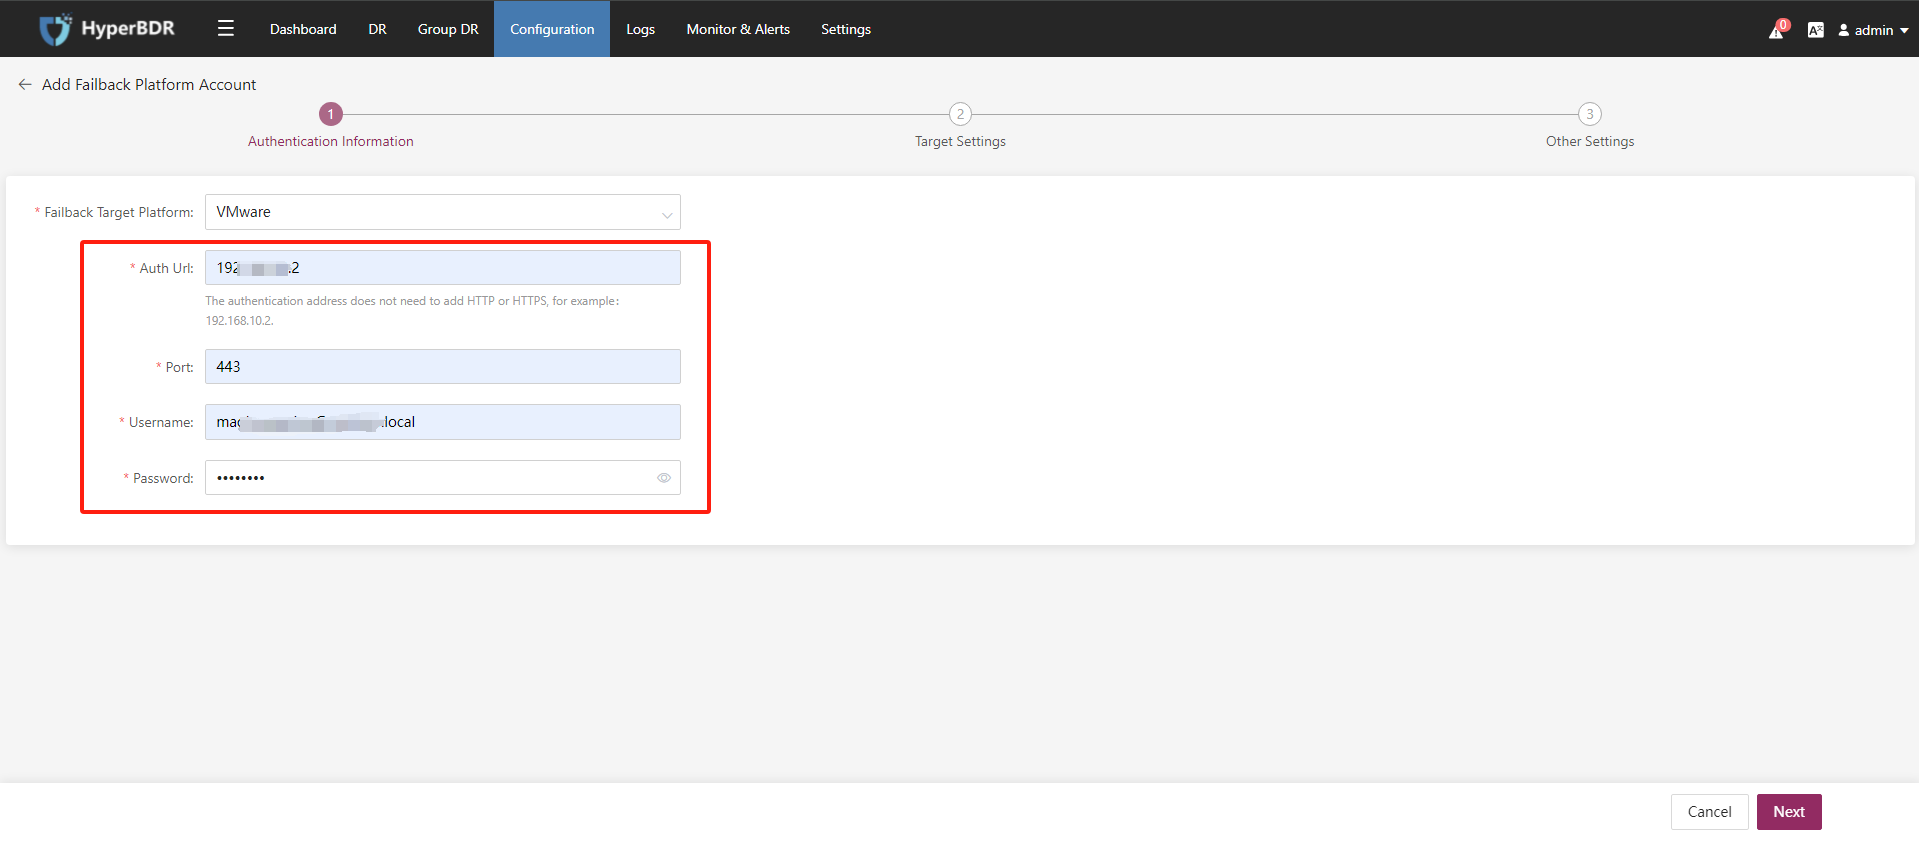Viewport: 1919px width, 841px height.
Task: Click the HyperBDR shield logo
Action: point(56,29)
